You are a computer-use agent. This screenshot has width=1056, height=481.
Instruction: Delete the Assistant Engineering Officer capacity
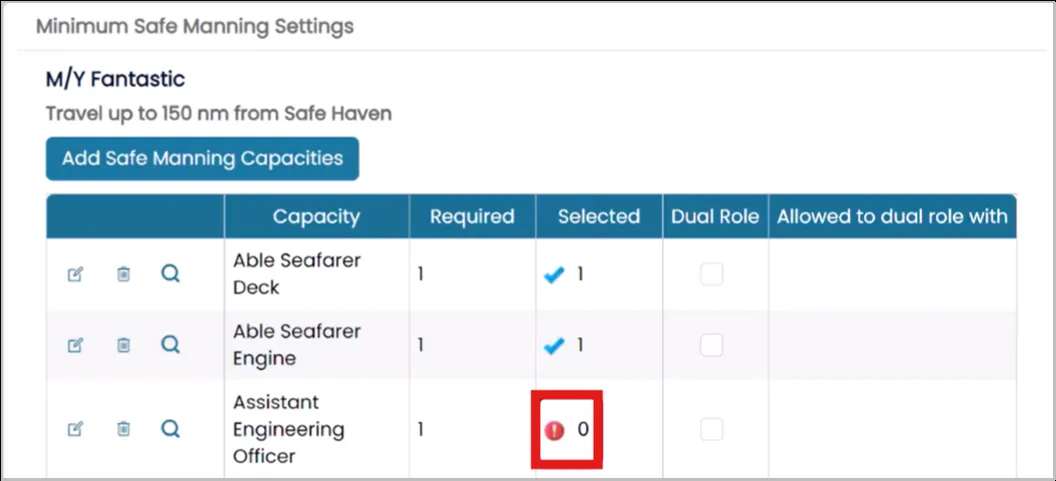(123, 428)
